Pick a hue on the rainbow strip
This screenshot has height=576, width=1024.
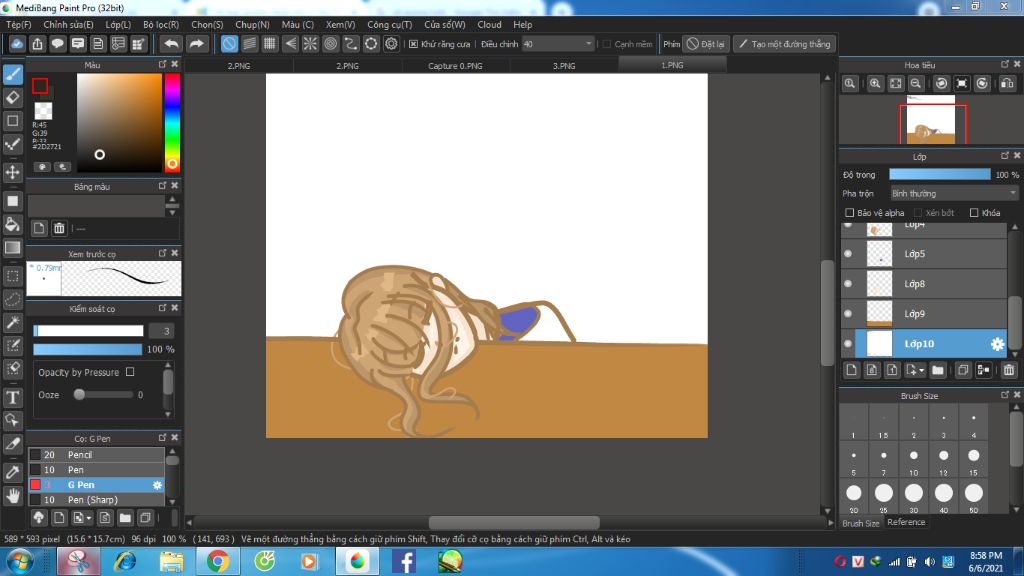[x=172, y=122]
